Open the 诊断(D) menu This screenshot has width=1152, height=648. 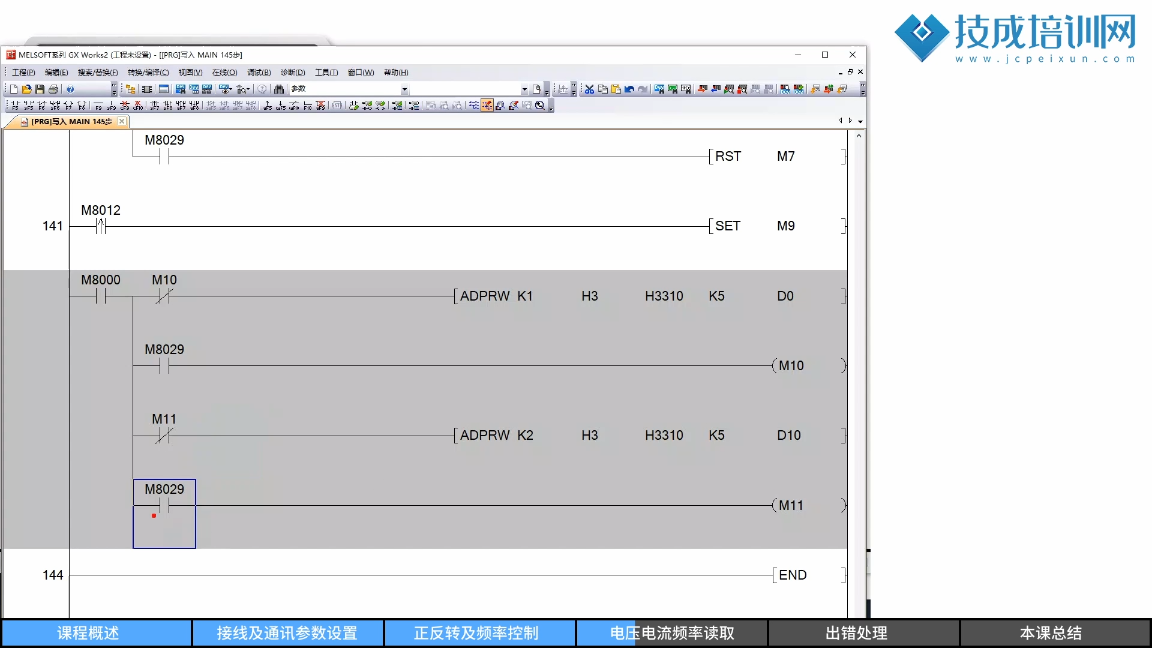tap(292, 73)
